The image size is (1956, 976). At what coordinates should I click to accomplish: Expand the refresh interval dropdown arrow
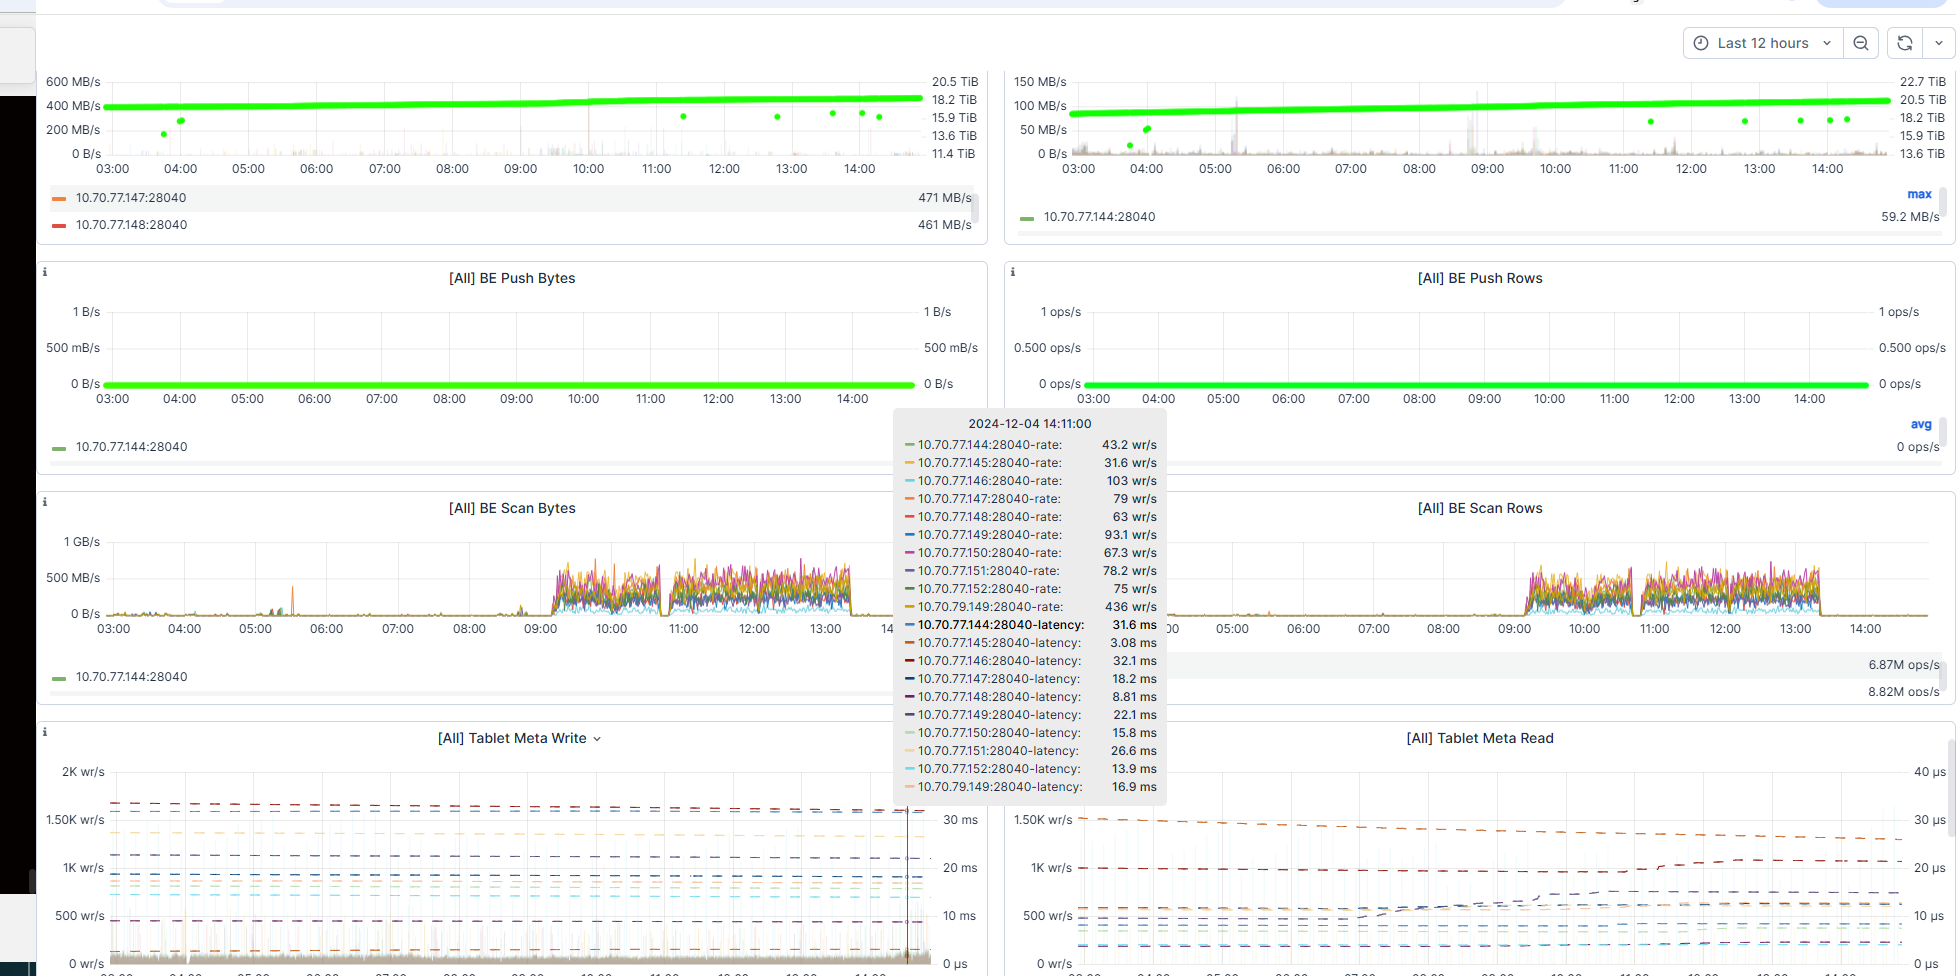point(1939,43)
